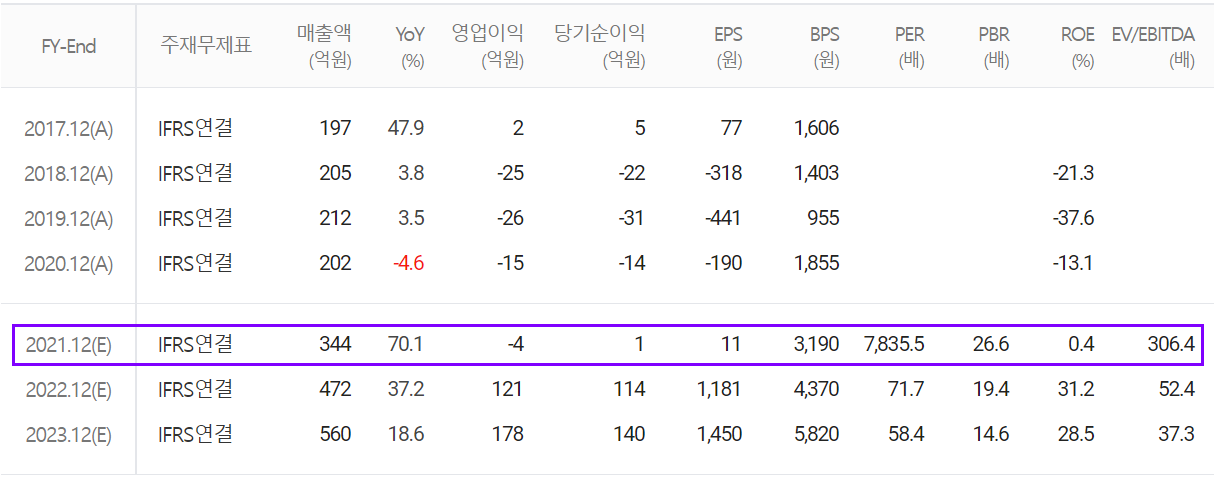Select the 2019 EPS value -441
The height and width of the screenshot is (480, 1214).
(x=723, y=218)
